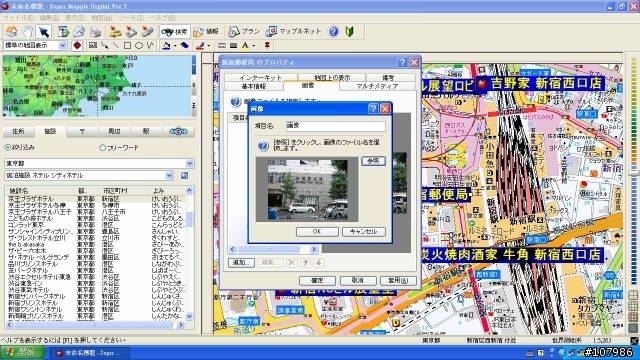Click キャンセル in the 画像 dialog
Image resolution: width=640 pixels, height=360 pixels.
(x=364, y=231)
